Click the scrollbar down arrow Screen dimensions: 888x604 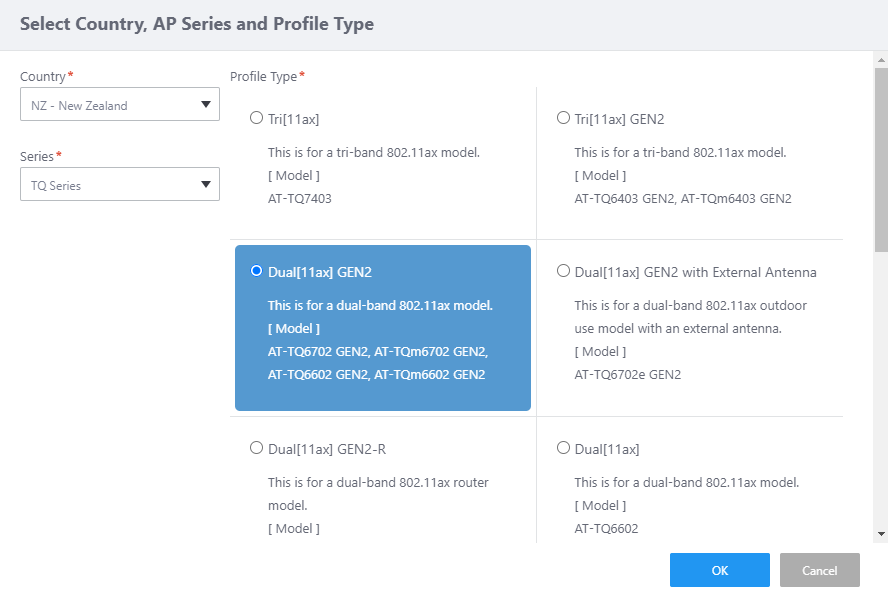(x=881, y=534)
